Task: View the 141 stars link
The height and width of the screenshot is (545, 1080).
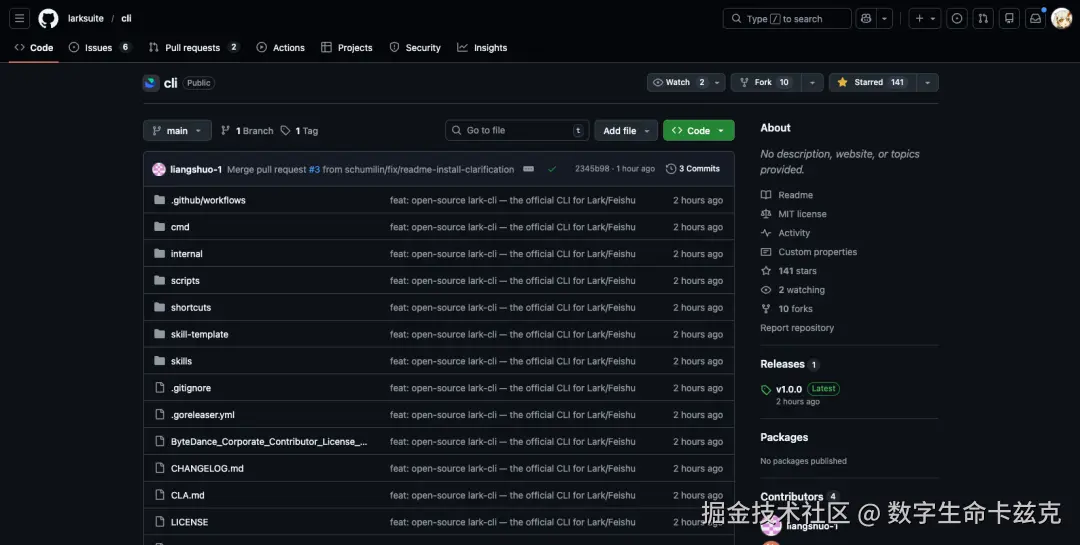Action: (x=789, y=271)
